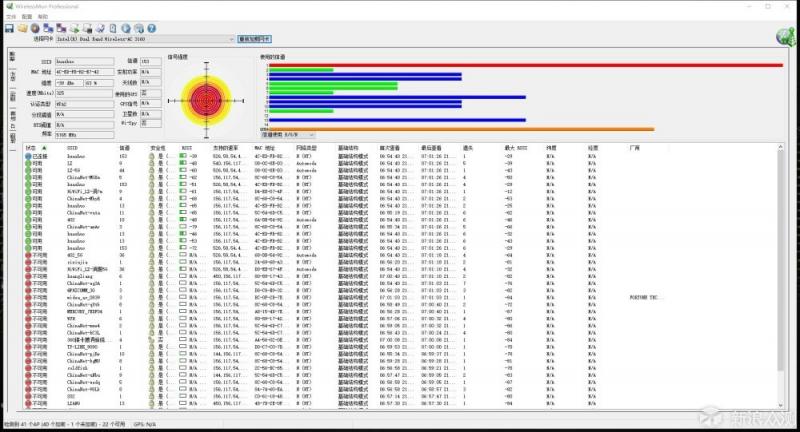Screen dimensions: 800x432
Task: Click the 认证类型 field
Action: [x=84, y=104]
